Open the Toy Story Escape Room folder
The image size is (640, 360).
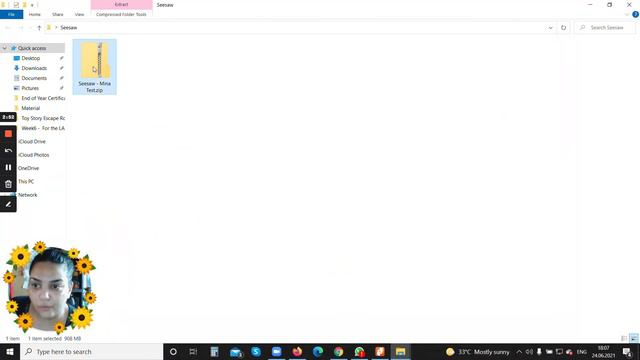(43, 118)
